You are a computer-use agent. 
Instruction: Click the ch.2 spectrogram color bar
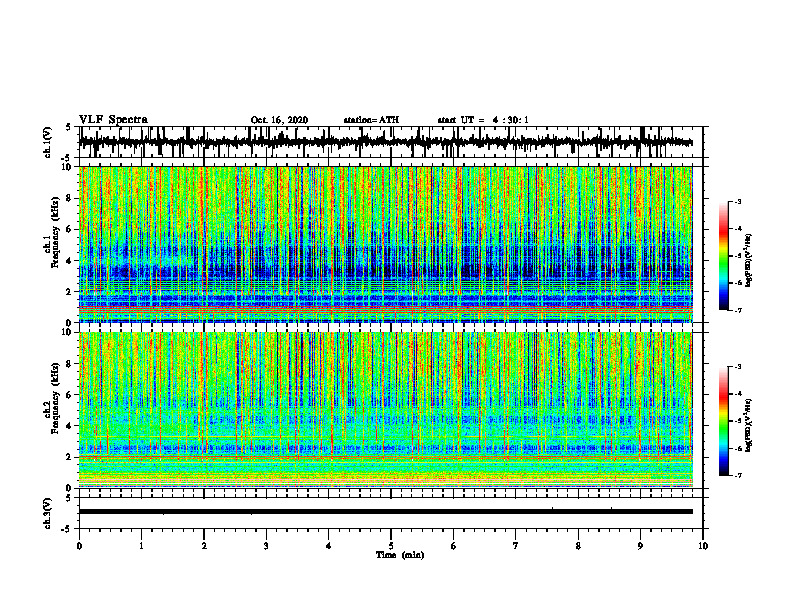click(x=724, y=421)
